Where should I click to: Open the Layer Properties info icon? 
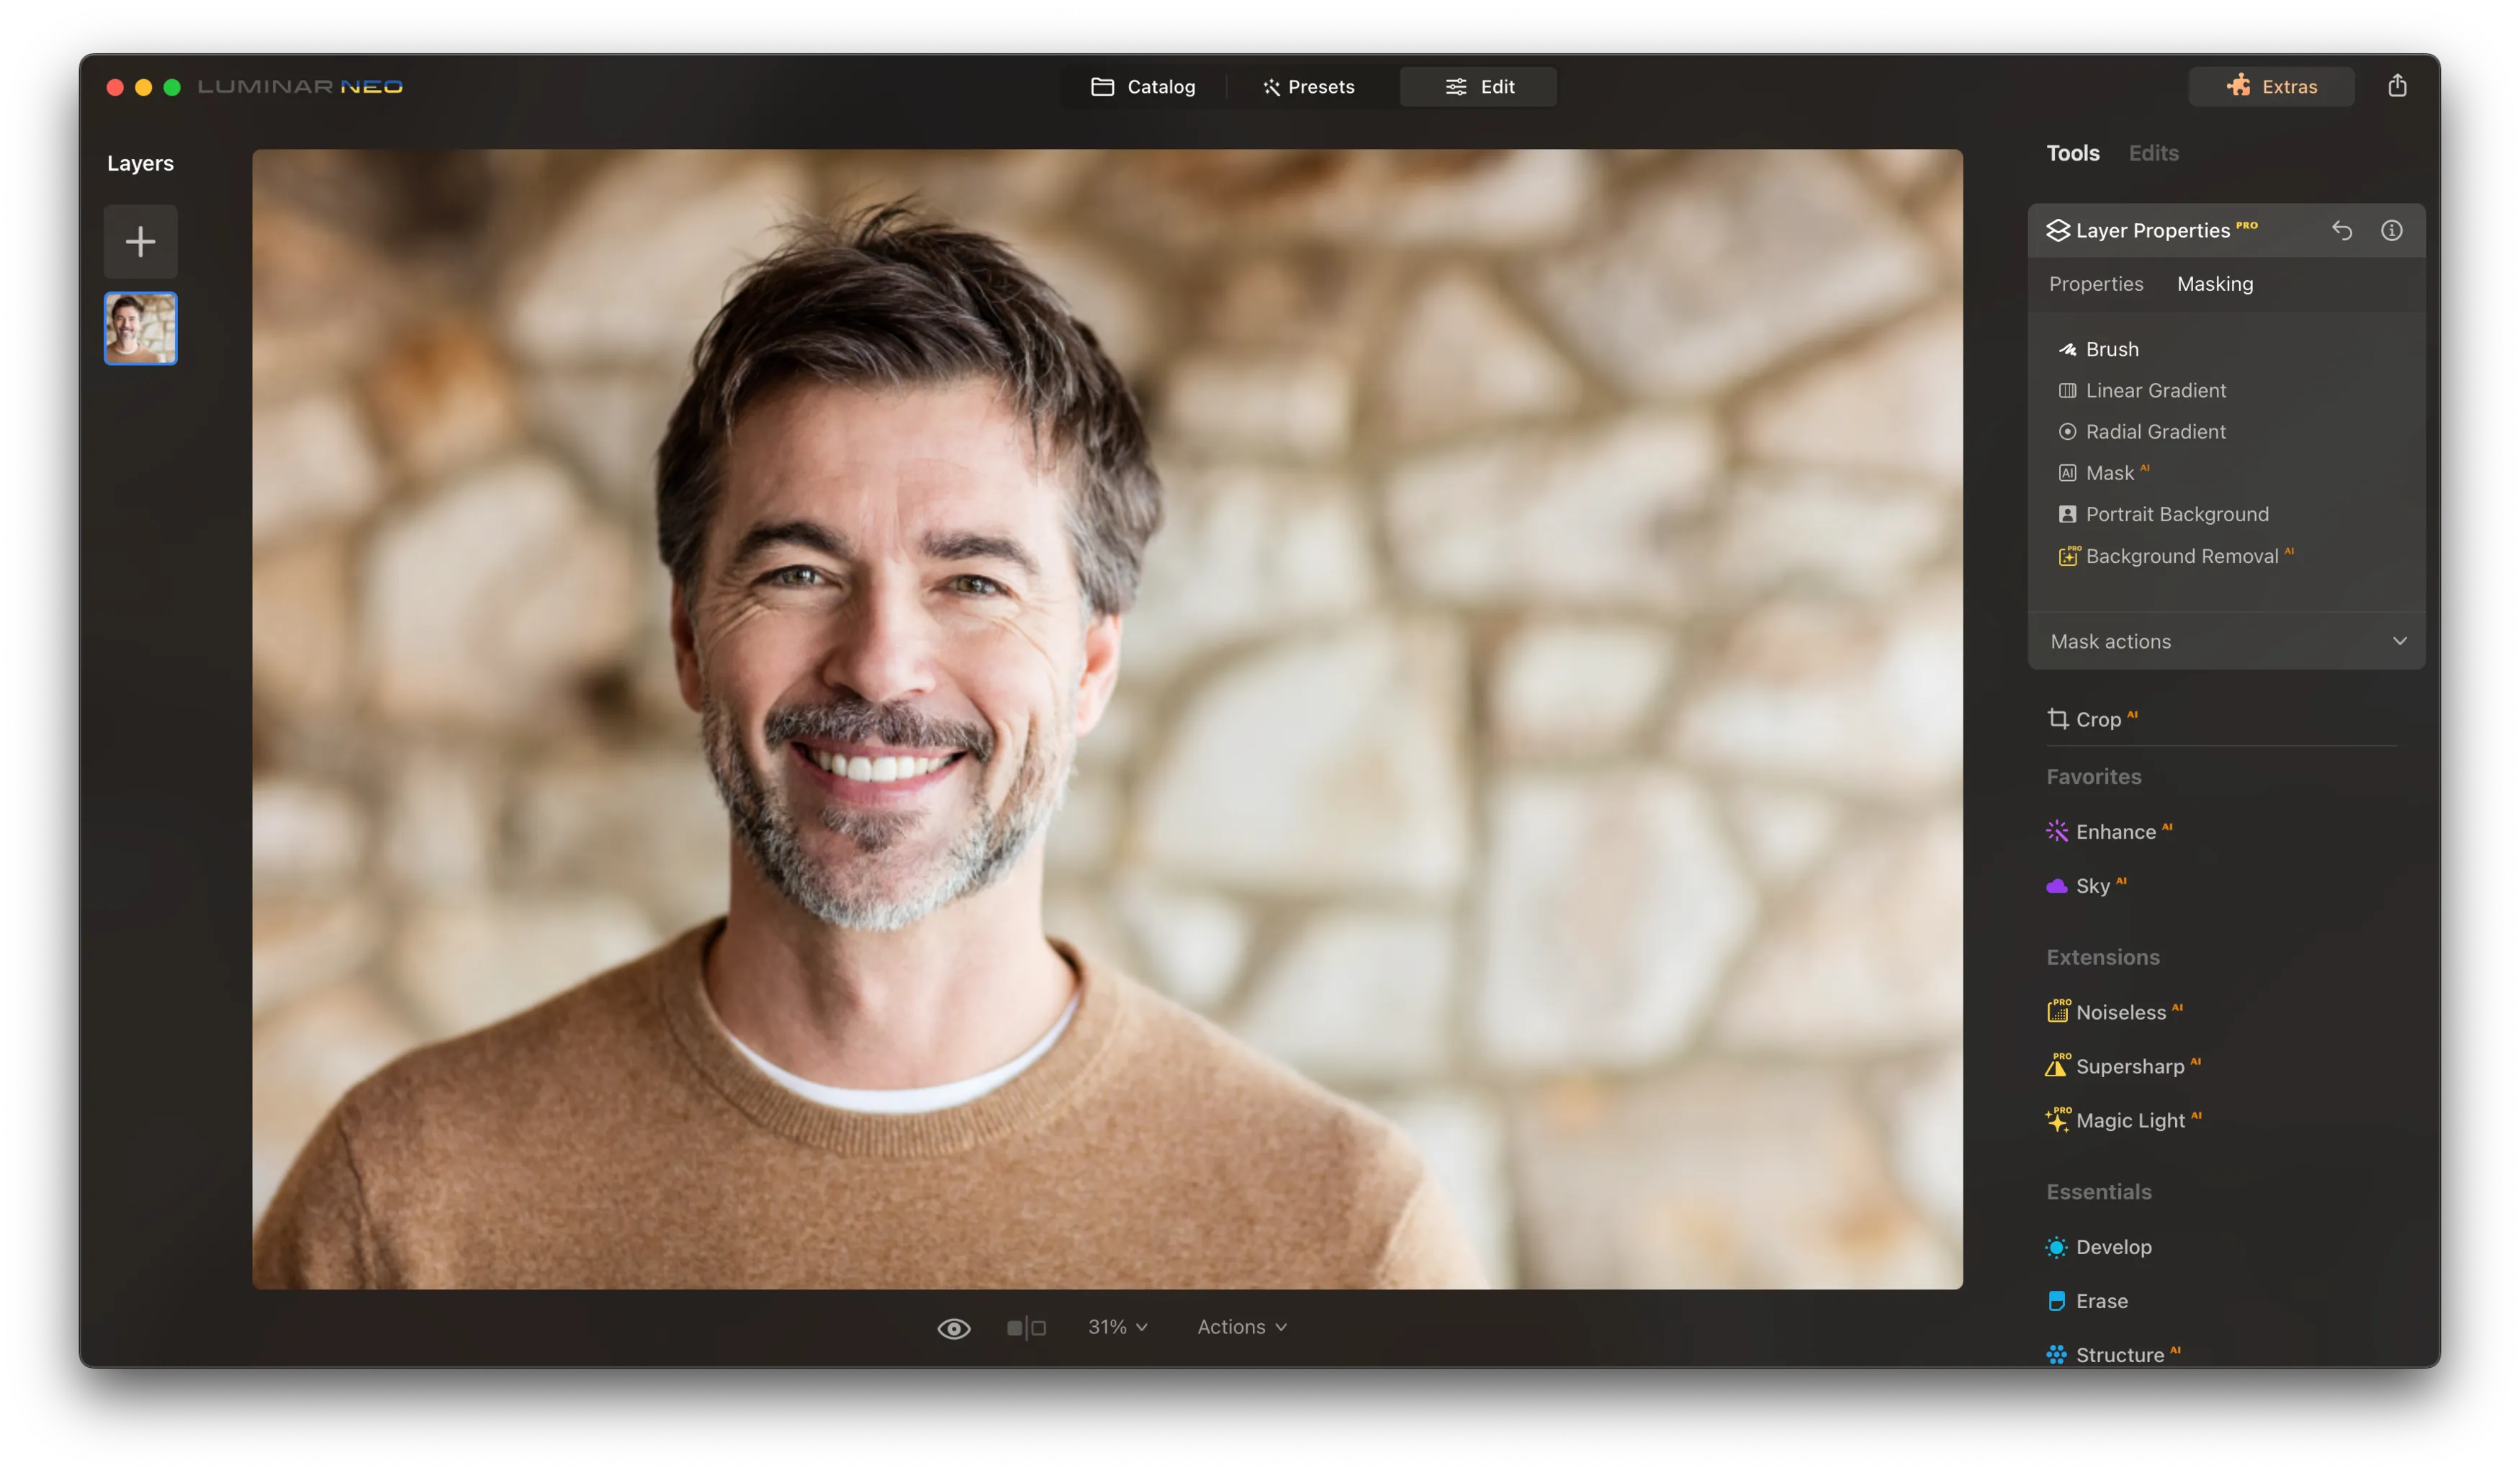(x=2391, y=231)
